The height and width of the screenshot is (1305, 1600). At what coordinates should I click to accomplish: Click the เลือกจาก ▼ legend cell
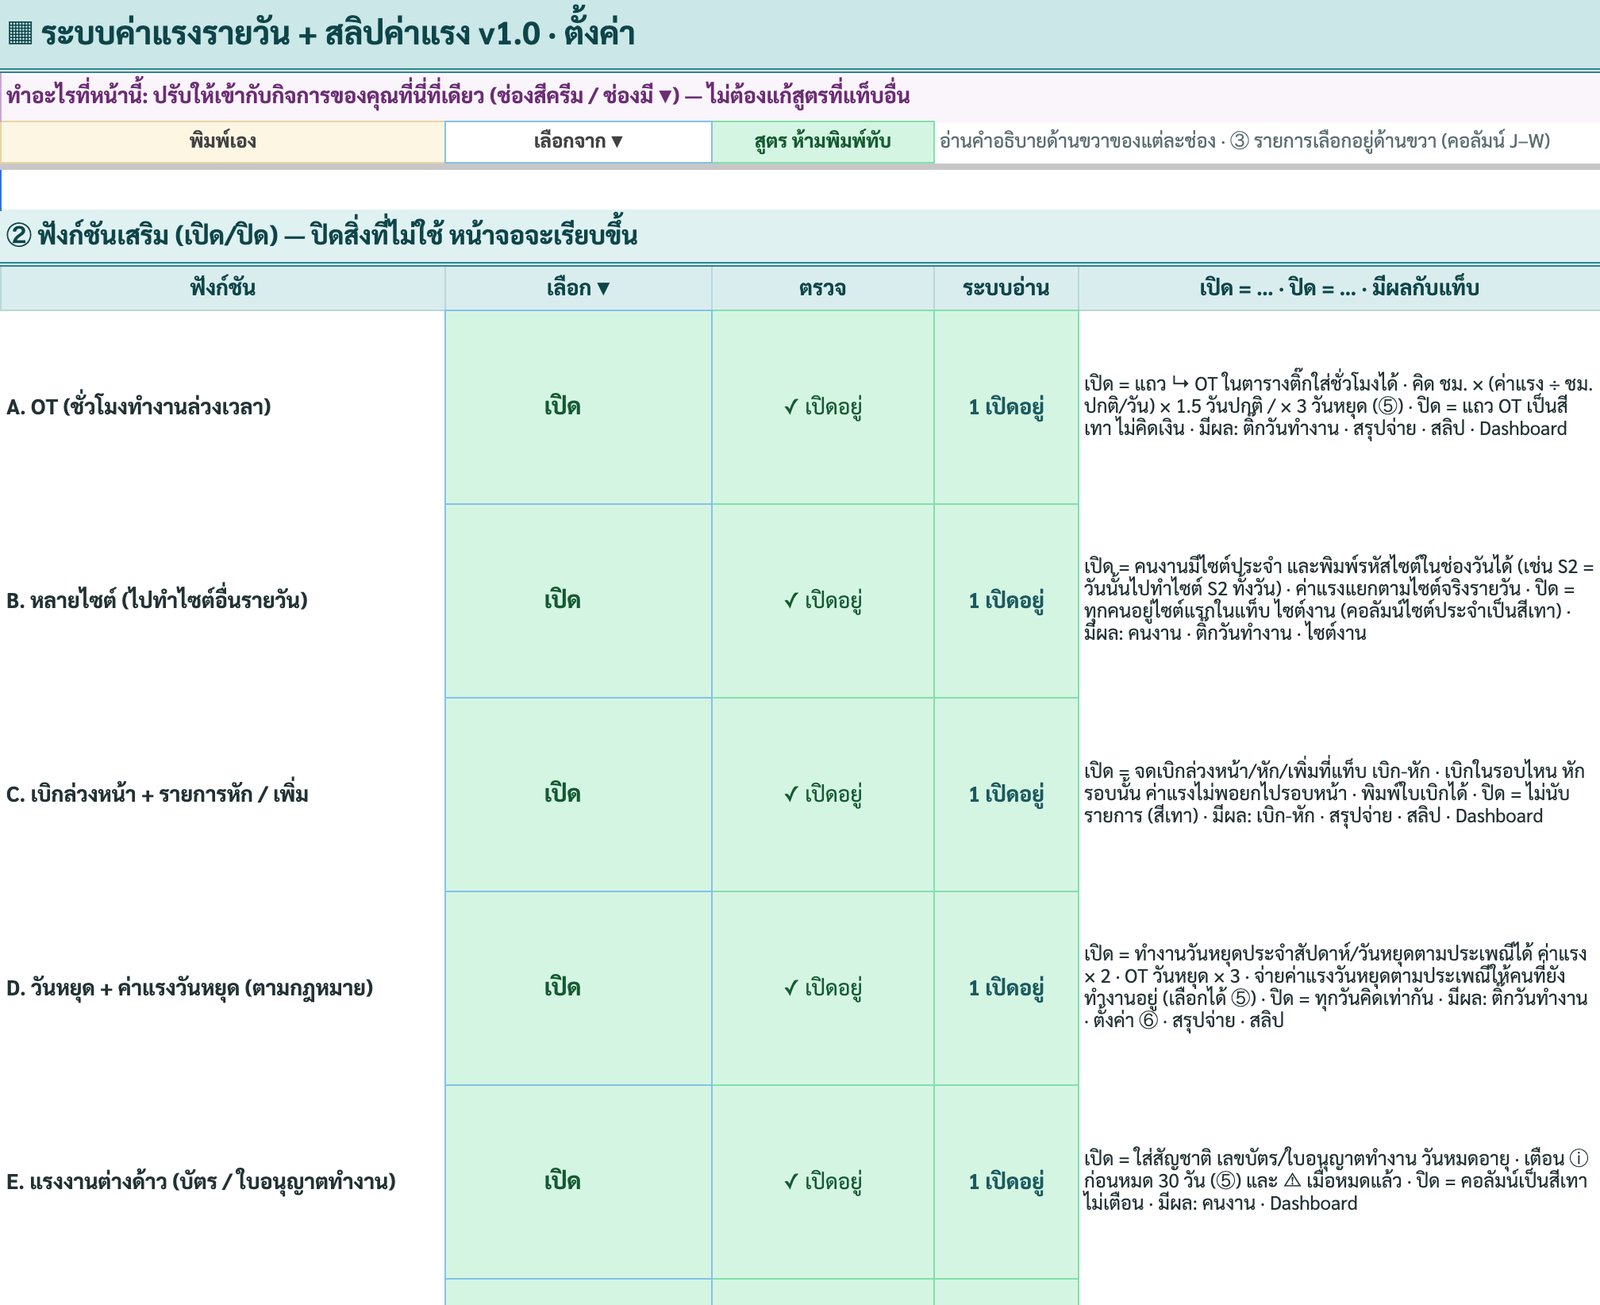click(578, 142)
